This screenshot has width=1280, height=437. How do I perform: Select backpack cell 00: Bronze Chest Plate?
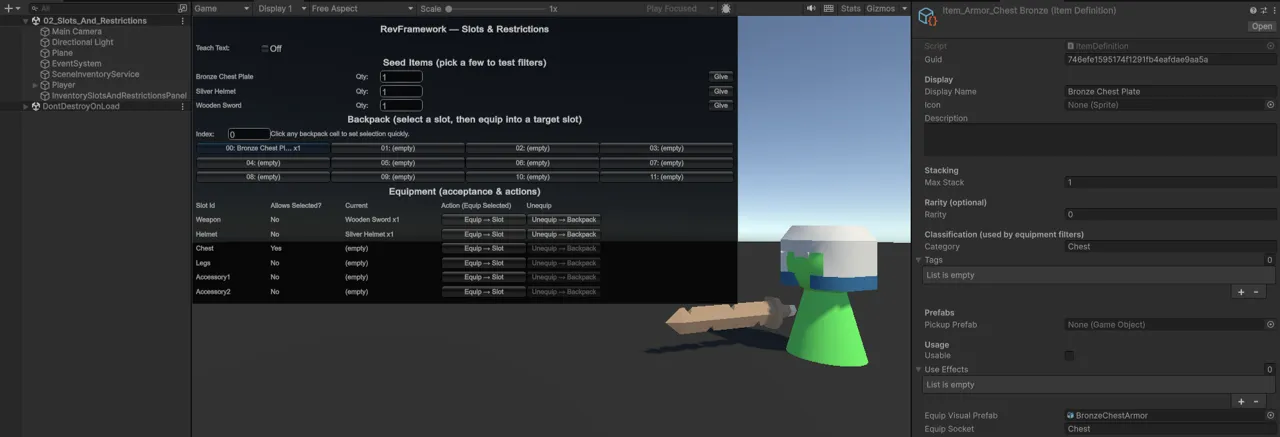coord(263,148)
